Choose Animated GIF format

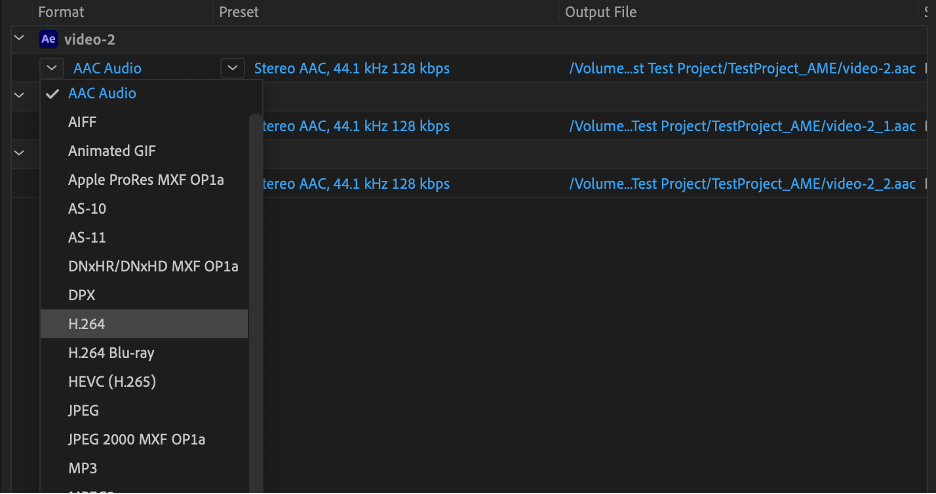[144, 151]
